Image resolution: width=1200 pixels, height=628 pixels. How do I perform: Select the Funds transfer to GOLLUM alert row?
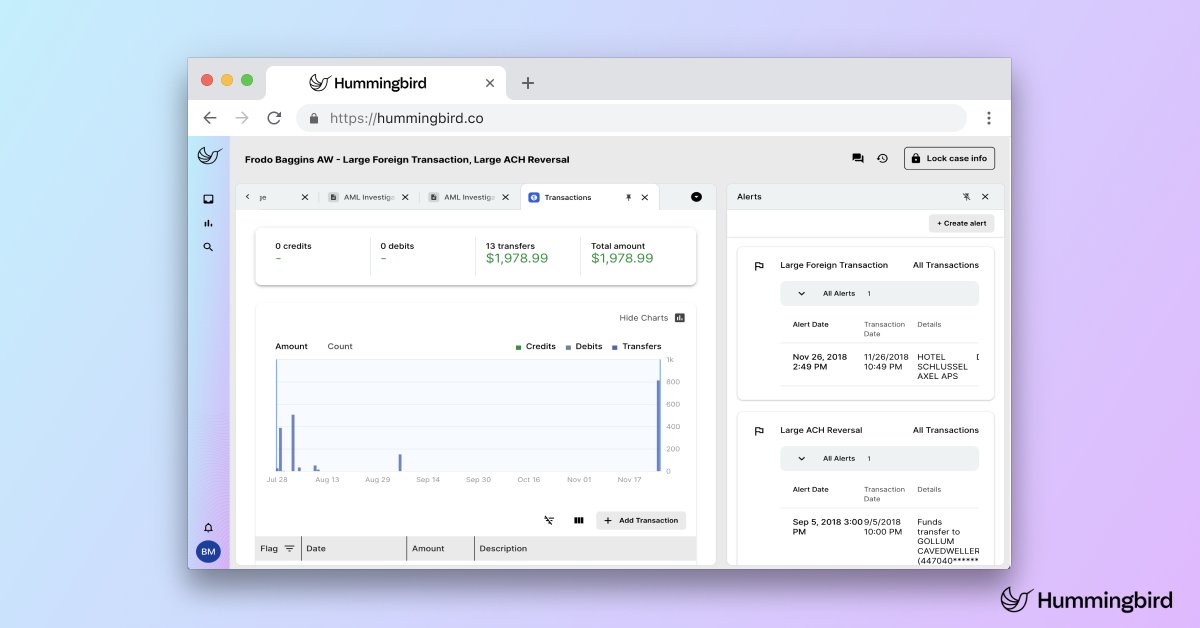pyautogui.click(x=880, y=538)
